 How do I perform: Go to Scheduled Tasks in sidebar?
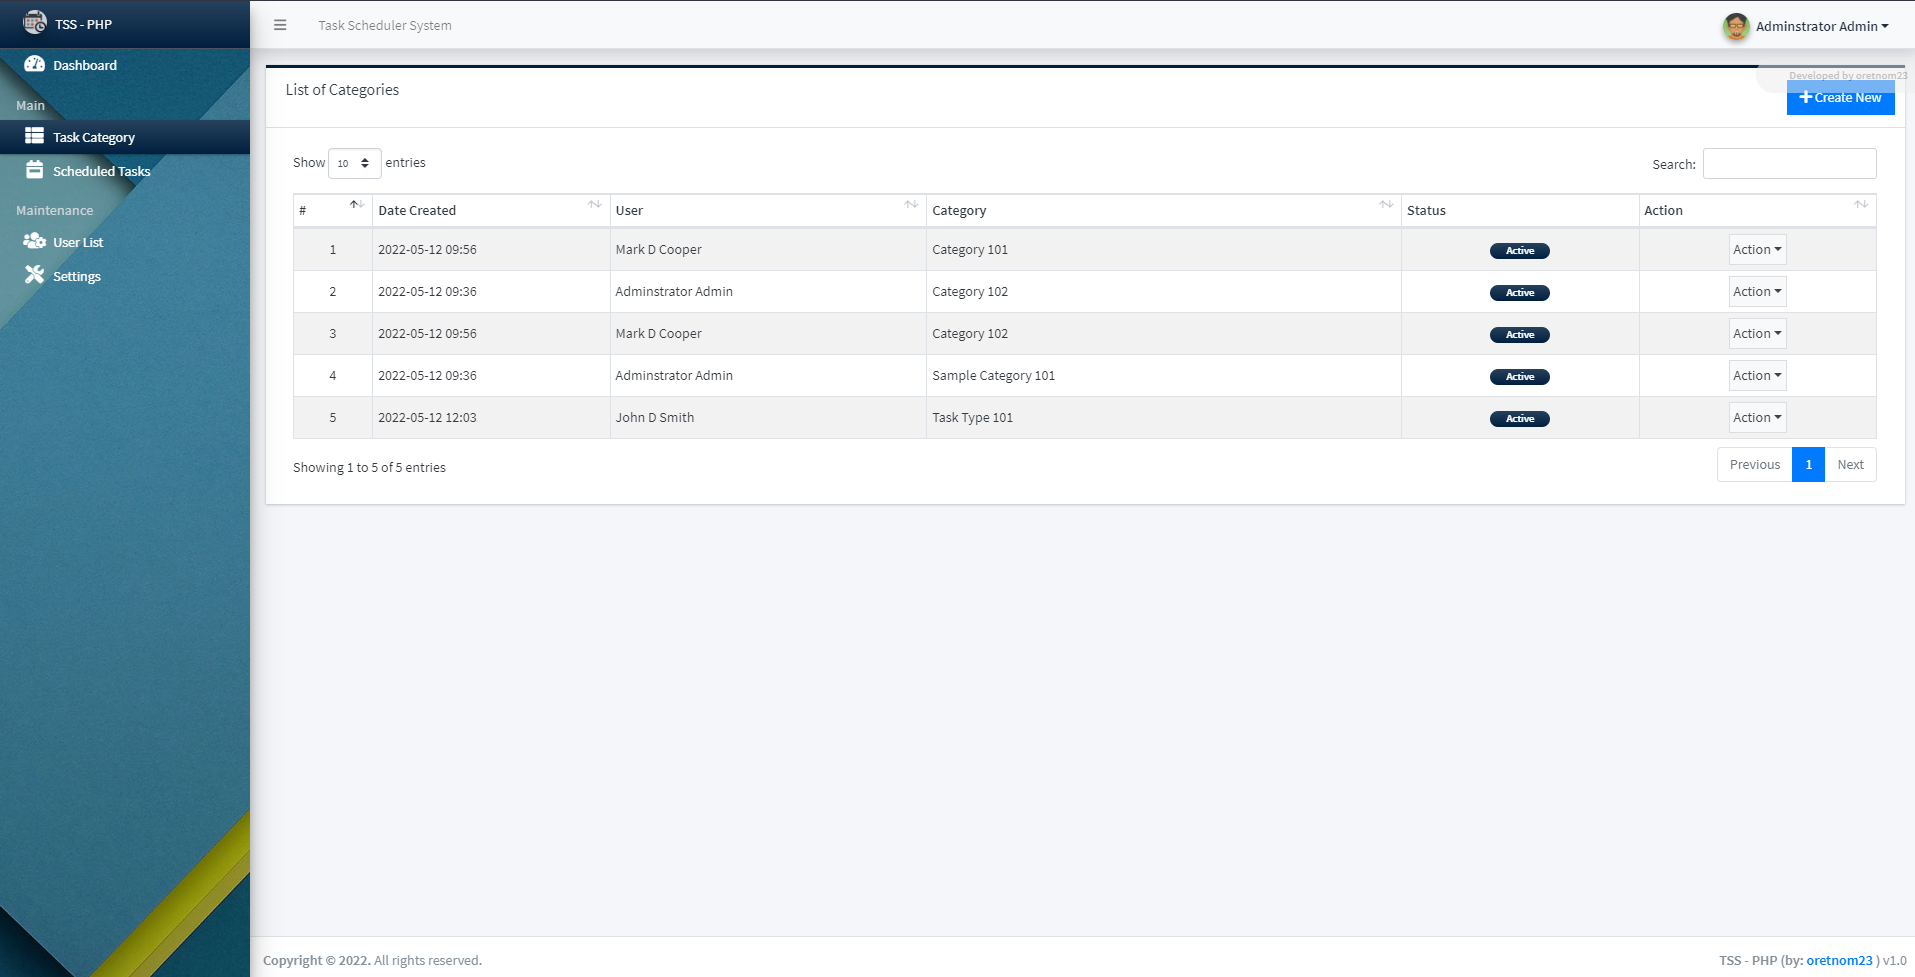[101, 171]
